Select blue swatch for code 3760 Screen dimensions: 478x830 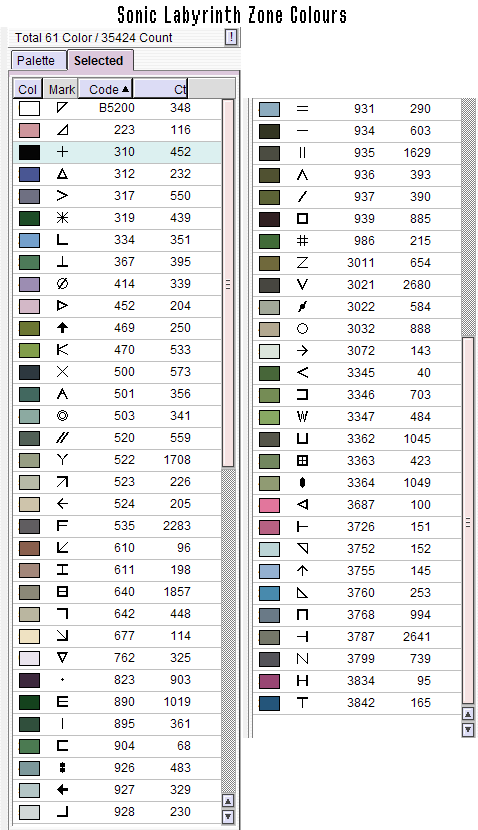[269, 593]
